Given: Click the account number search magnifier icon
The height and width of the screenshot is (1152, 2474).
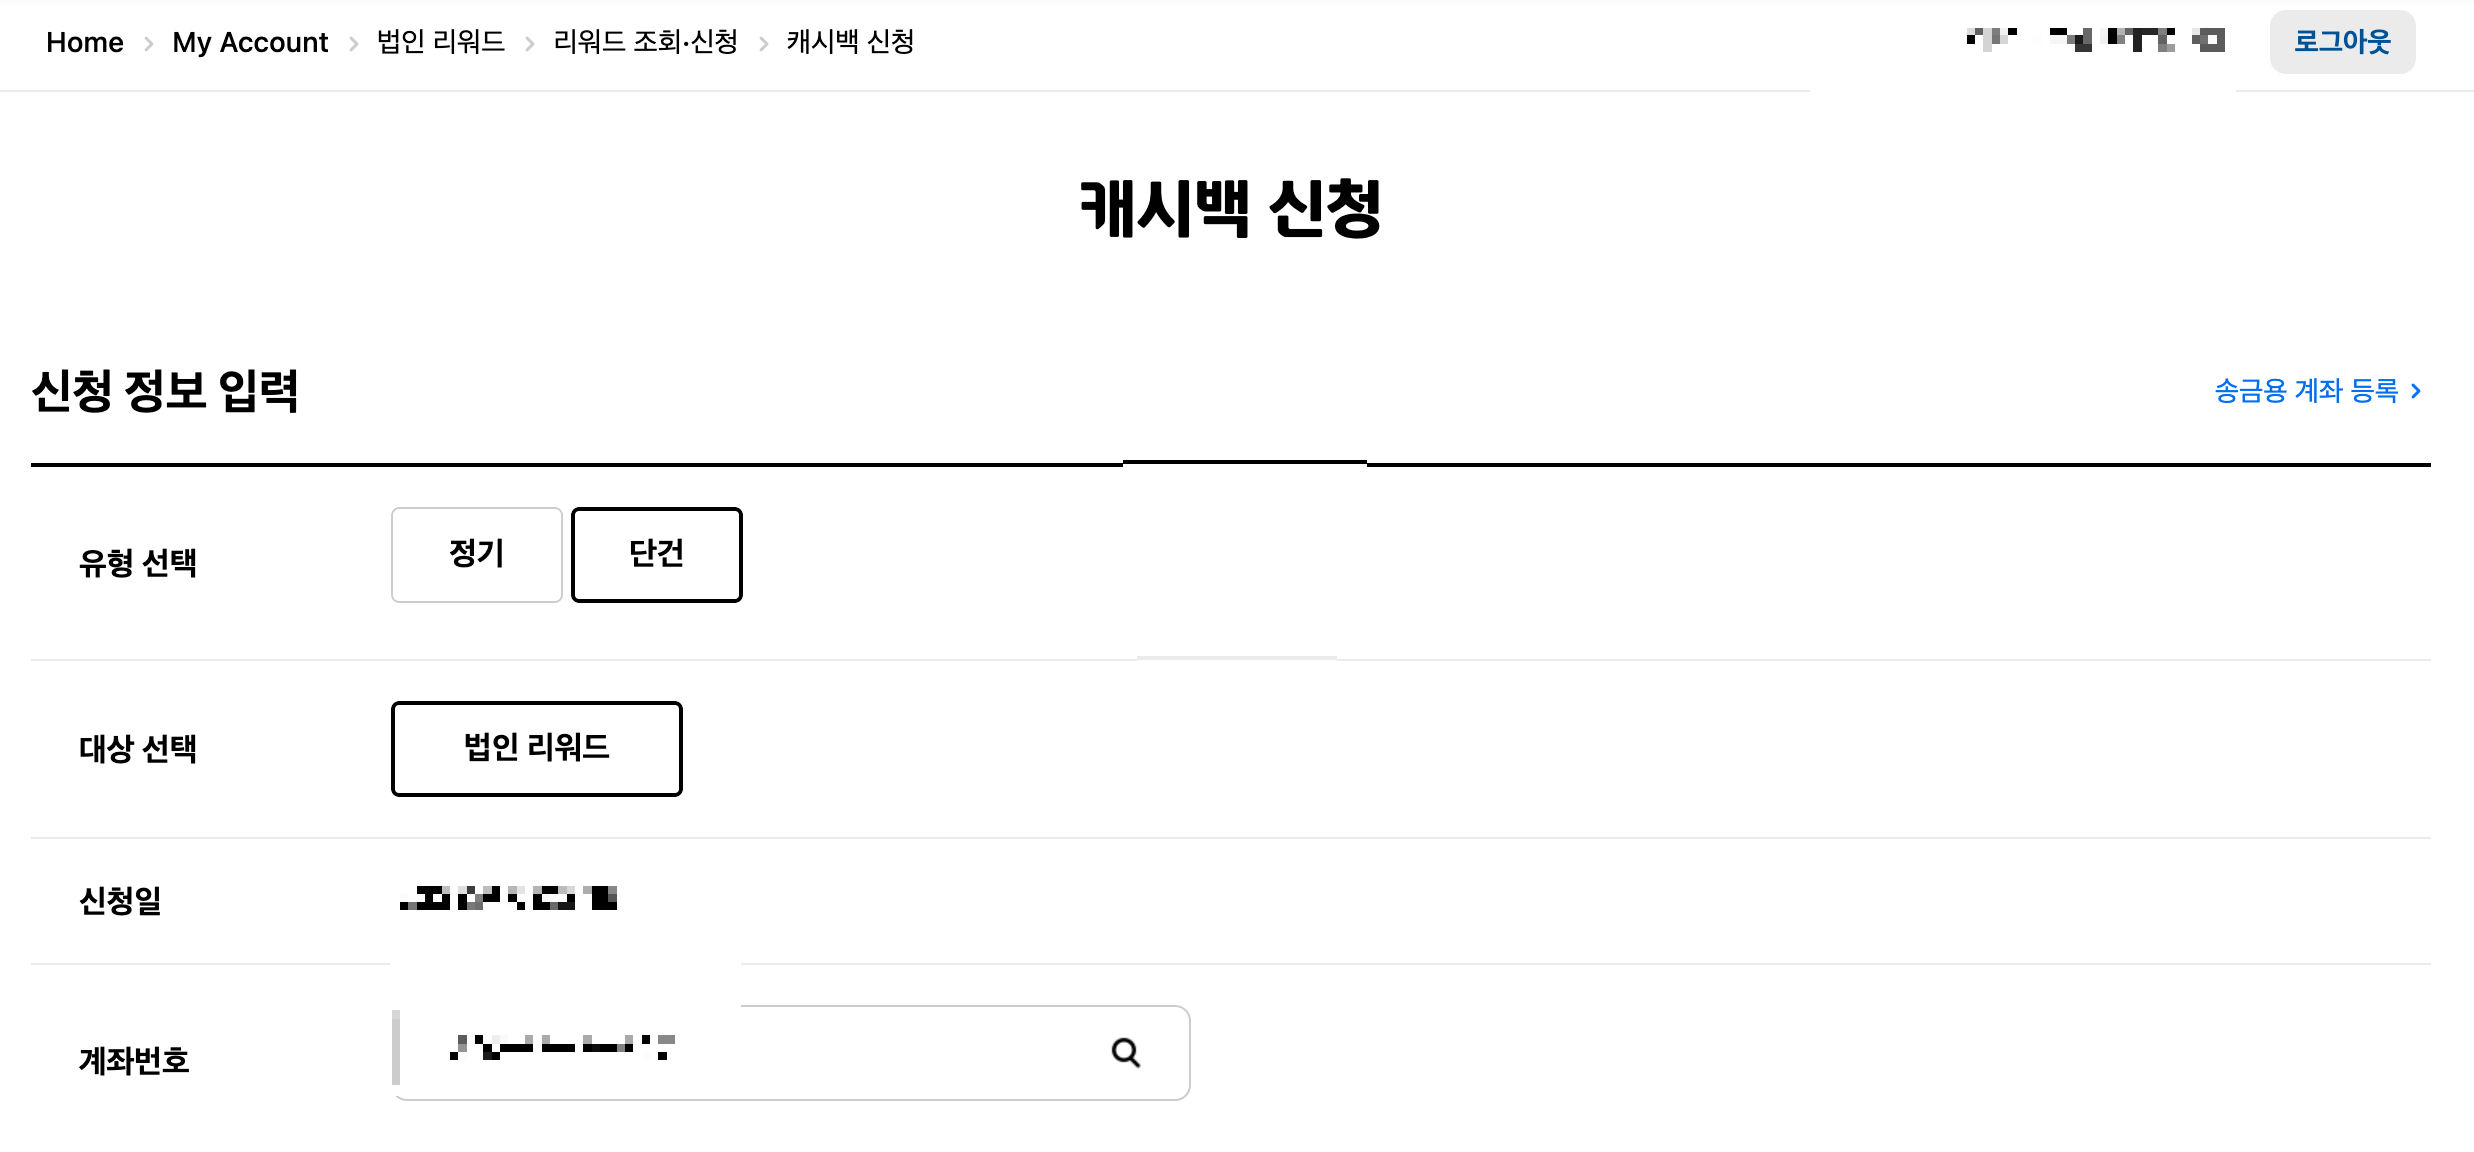Looking at the screenshot, I should [x=1125, y=1052].
